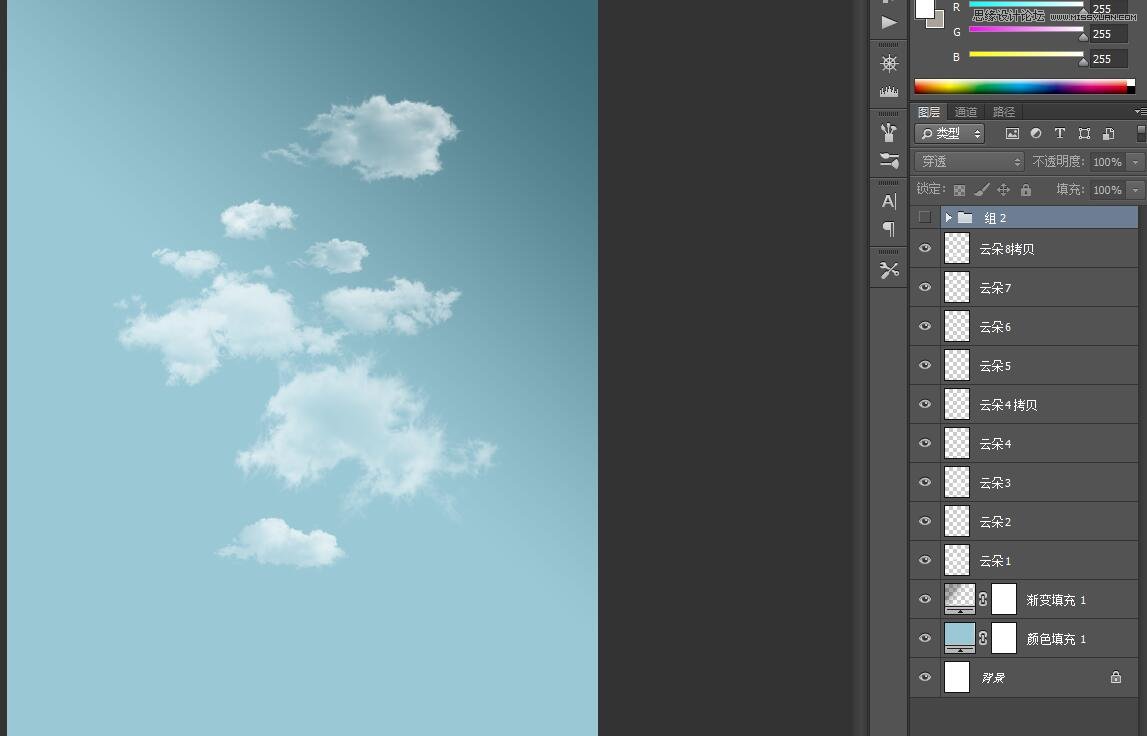Image resolution: width=1147 pixels, height=736 pixels.
Task: Switch to the 路径 tab
Action: [1004, 111]
